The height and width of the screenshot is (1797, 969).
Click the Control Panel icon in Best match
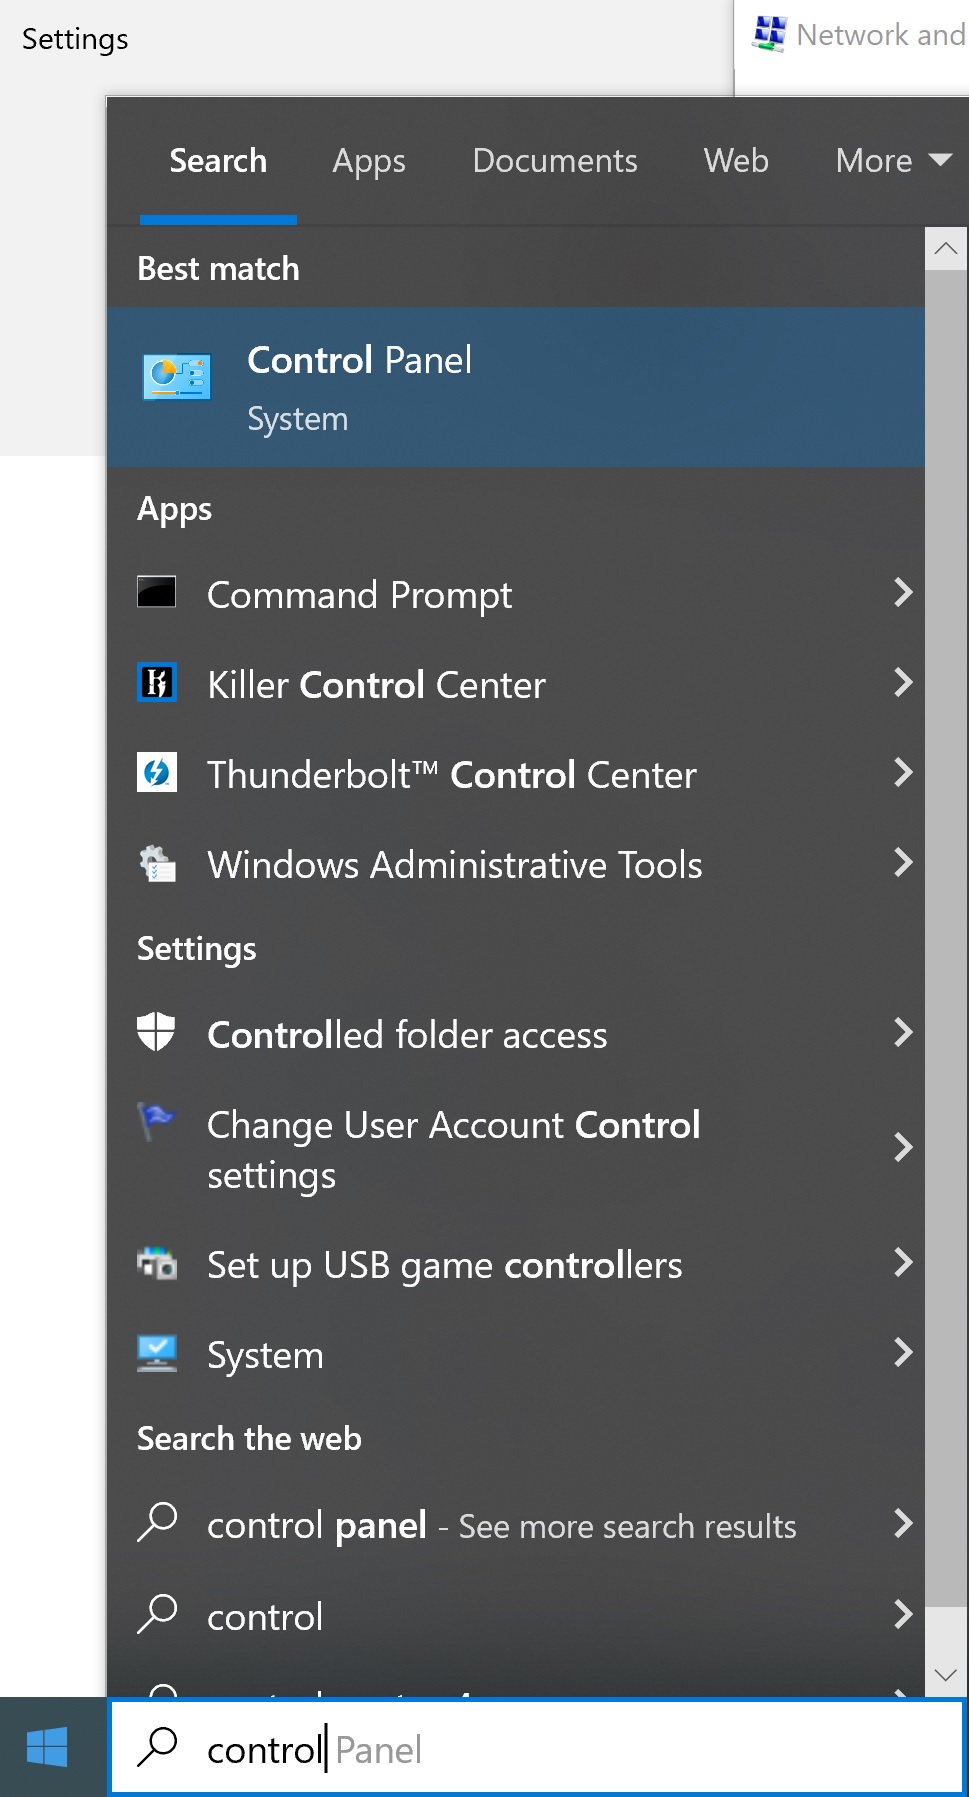[x=177, y=378]
